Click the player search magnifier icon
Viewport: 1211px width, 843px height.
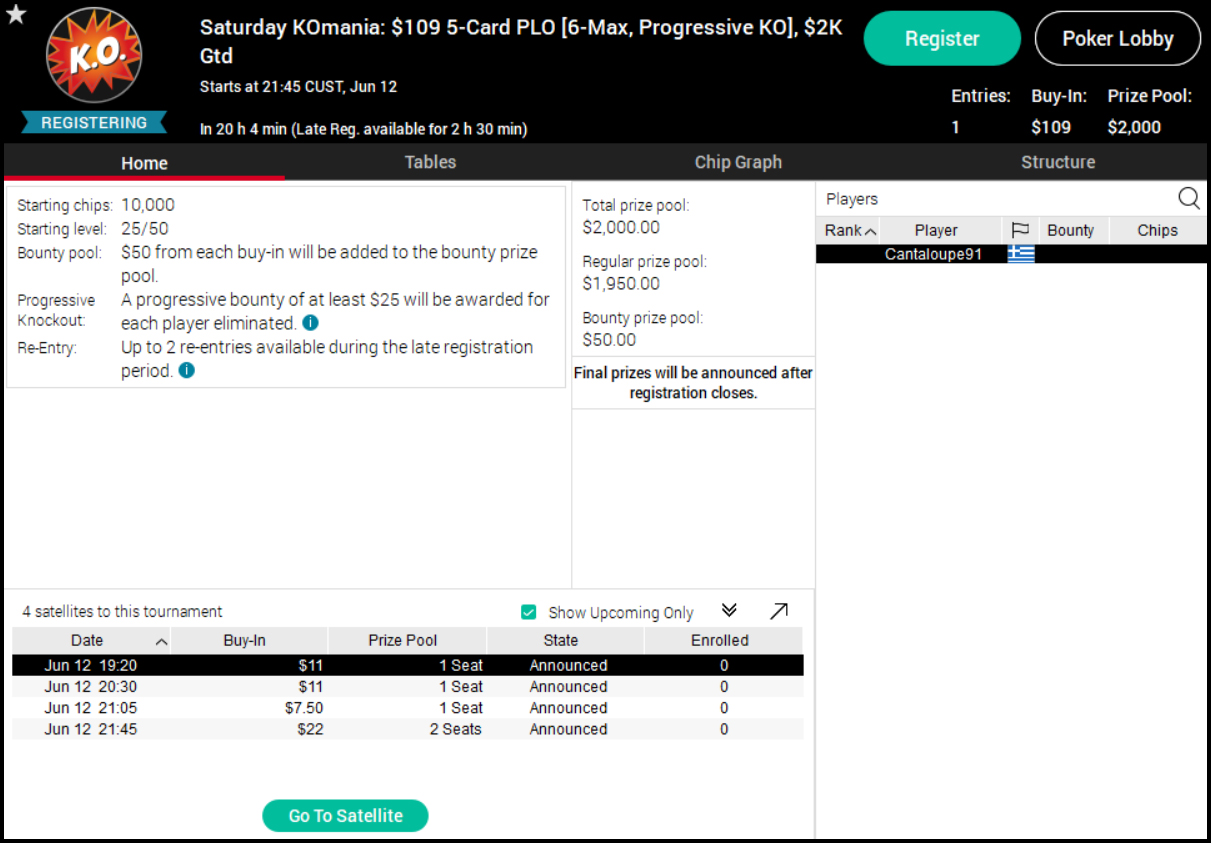click(x=1188, y=198)
